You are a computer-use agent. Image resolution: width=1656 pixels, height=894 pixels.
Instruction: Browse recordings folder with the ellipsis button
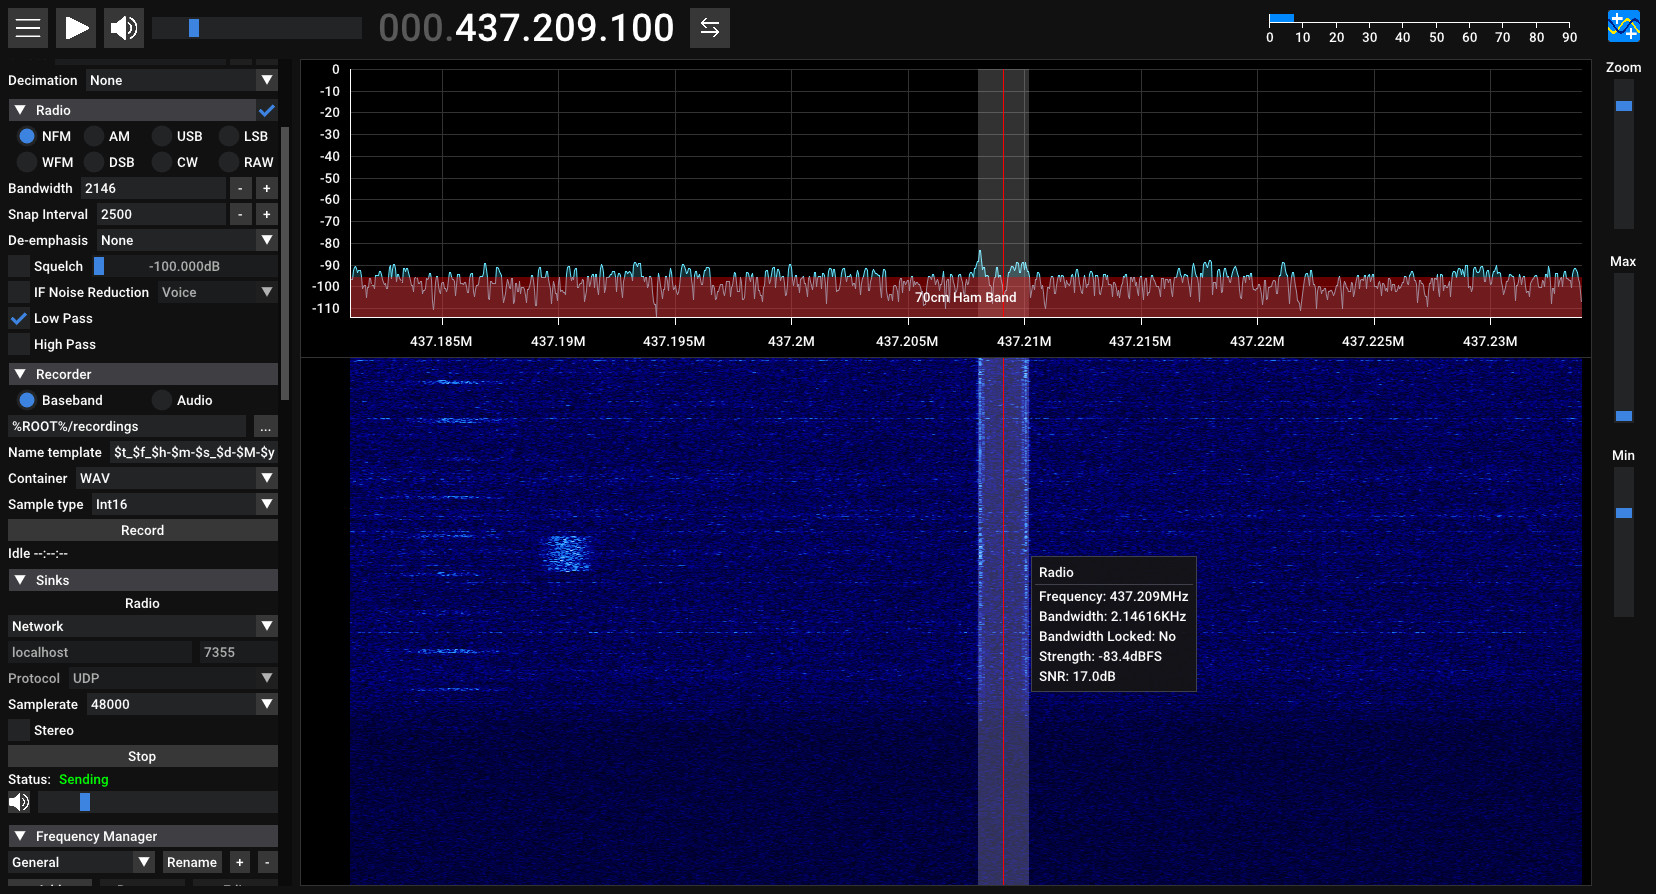tap(265, 427)
